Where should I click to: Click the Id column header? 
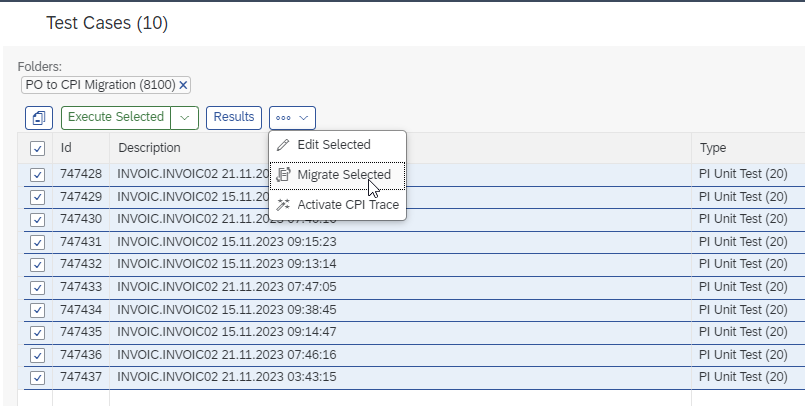point(66,148)
